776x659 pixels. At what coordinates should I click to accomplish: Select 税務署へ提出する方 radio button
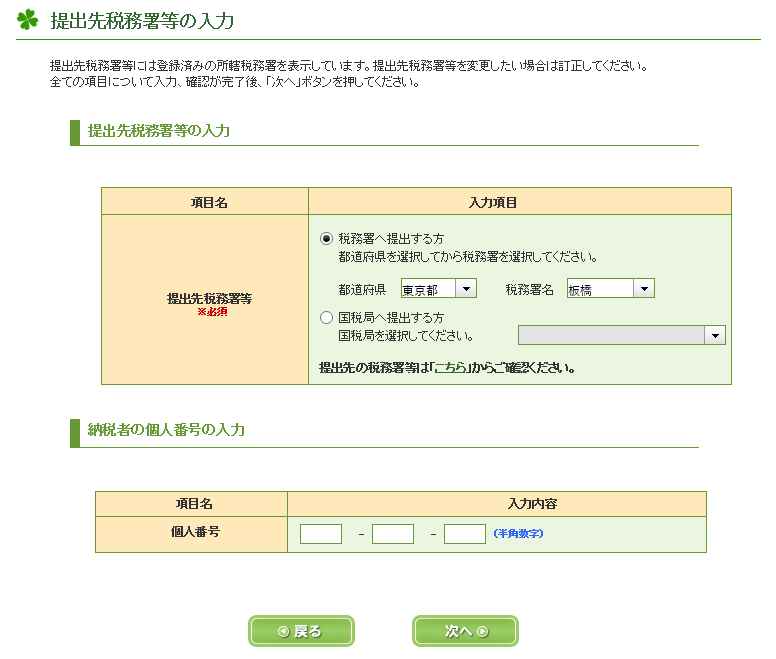[x=326, y=239]
